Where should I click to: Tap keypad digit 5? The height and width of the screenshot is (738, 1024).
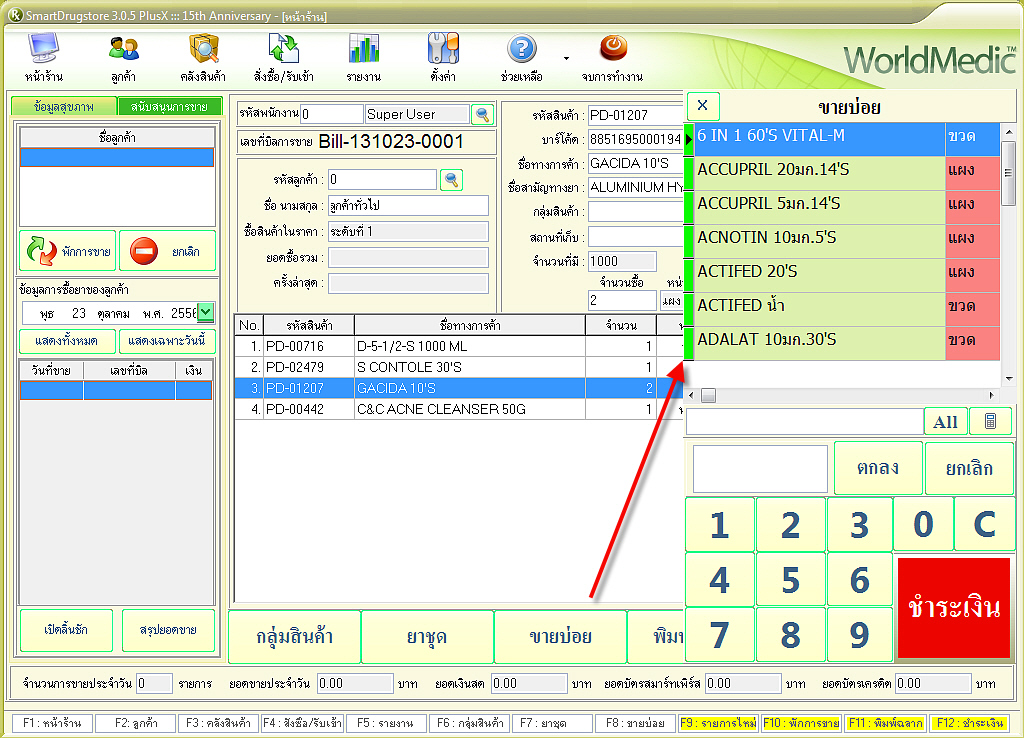click(x=790, y=580)
